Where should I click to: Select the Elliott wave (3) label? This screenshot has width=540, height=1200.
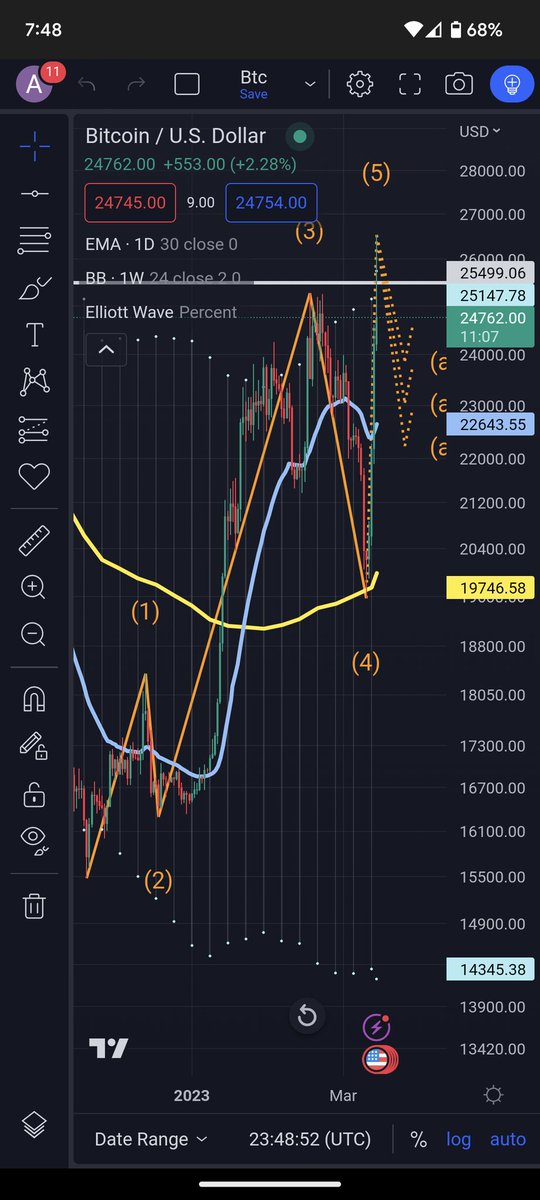tap(308, 232)
